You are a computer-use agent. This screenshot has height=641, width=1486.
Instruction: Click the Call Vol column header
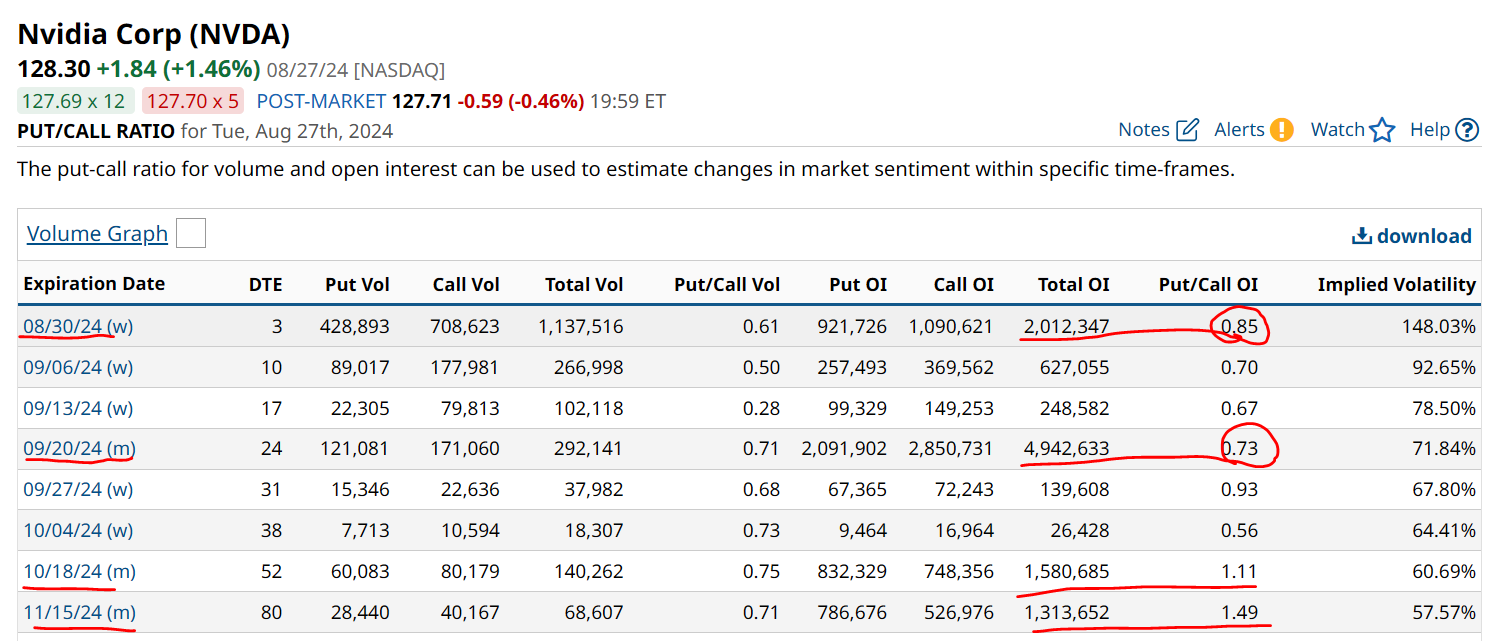pos(466,285)
